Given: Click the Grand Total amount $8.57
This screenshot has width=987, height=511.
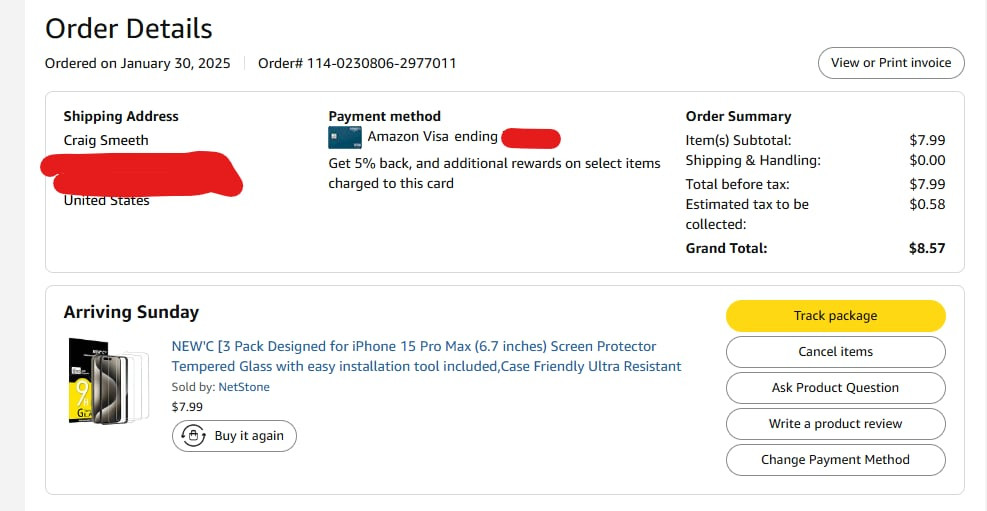Looking at the screenshot, I should [x=925, y=248].
